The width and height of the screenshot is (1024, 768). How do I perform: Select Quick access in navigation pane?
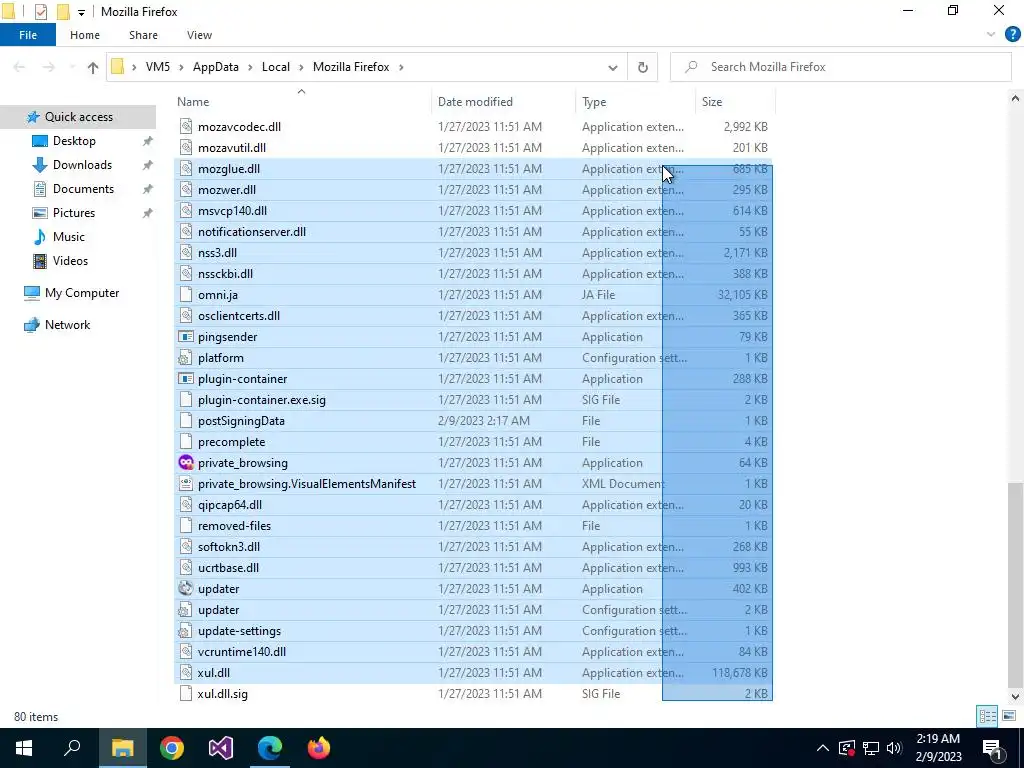pos(78,117)
